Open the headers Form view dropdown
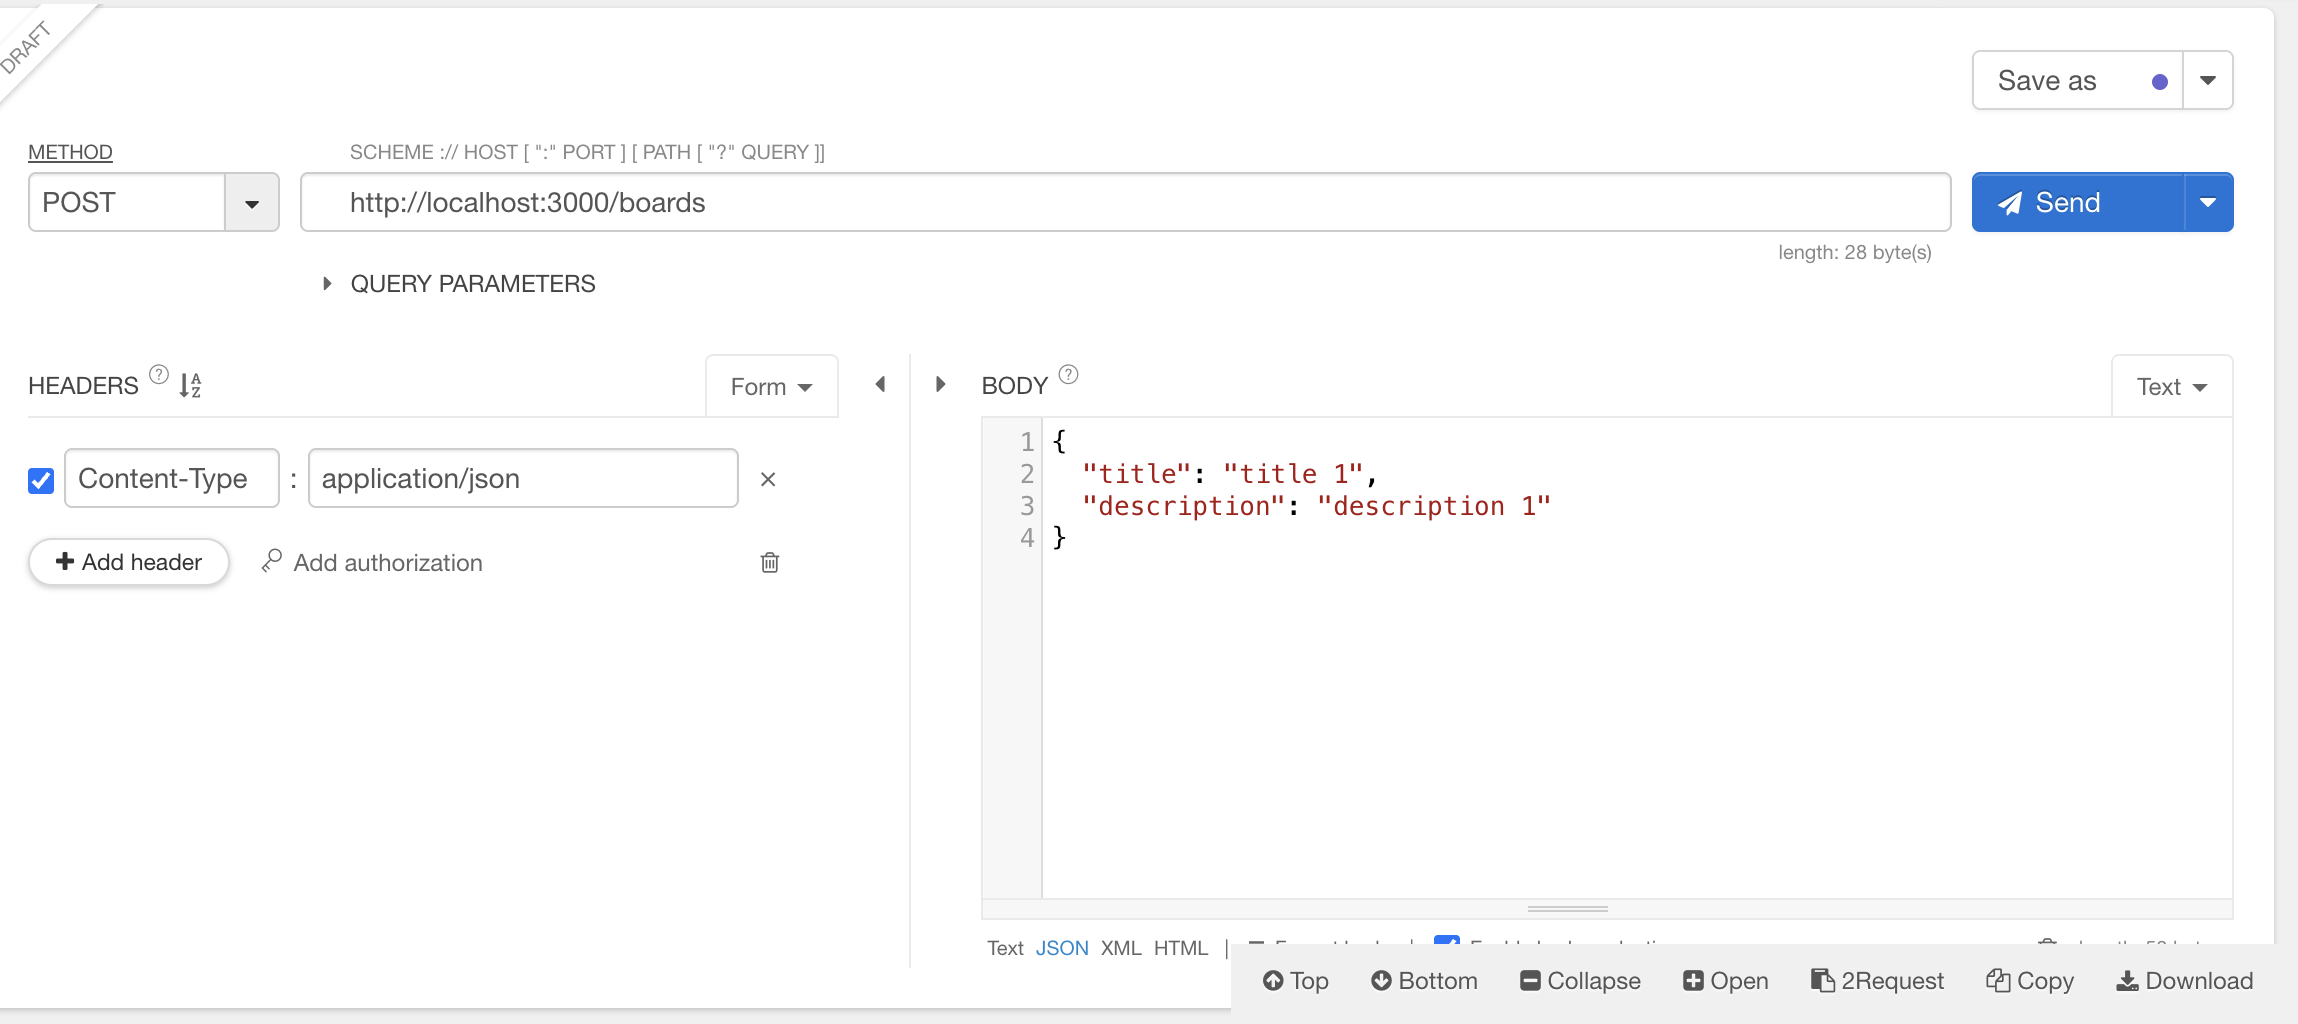The width and height of the screenshot is (2298, 1024). coord(771,387)
